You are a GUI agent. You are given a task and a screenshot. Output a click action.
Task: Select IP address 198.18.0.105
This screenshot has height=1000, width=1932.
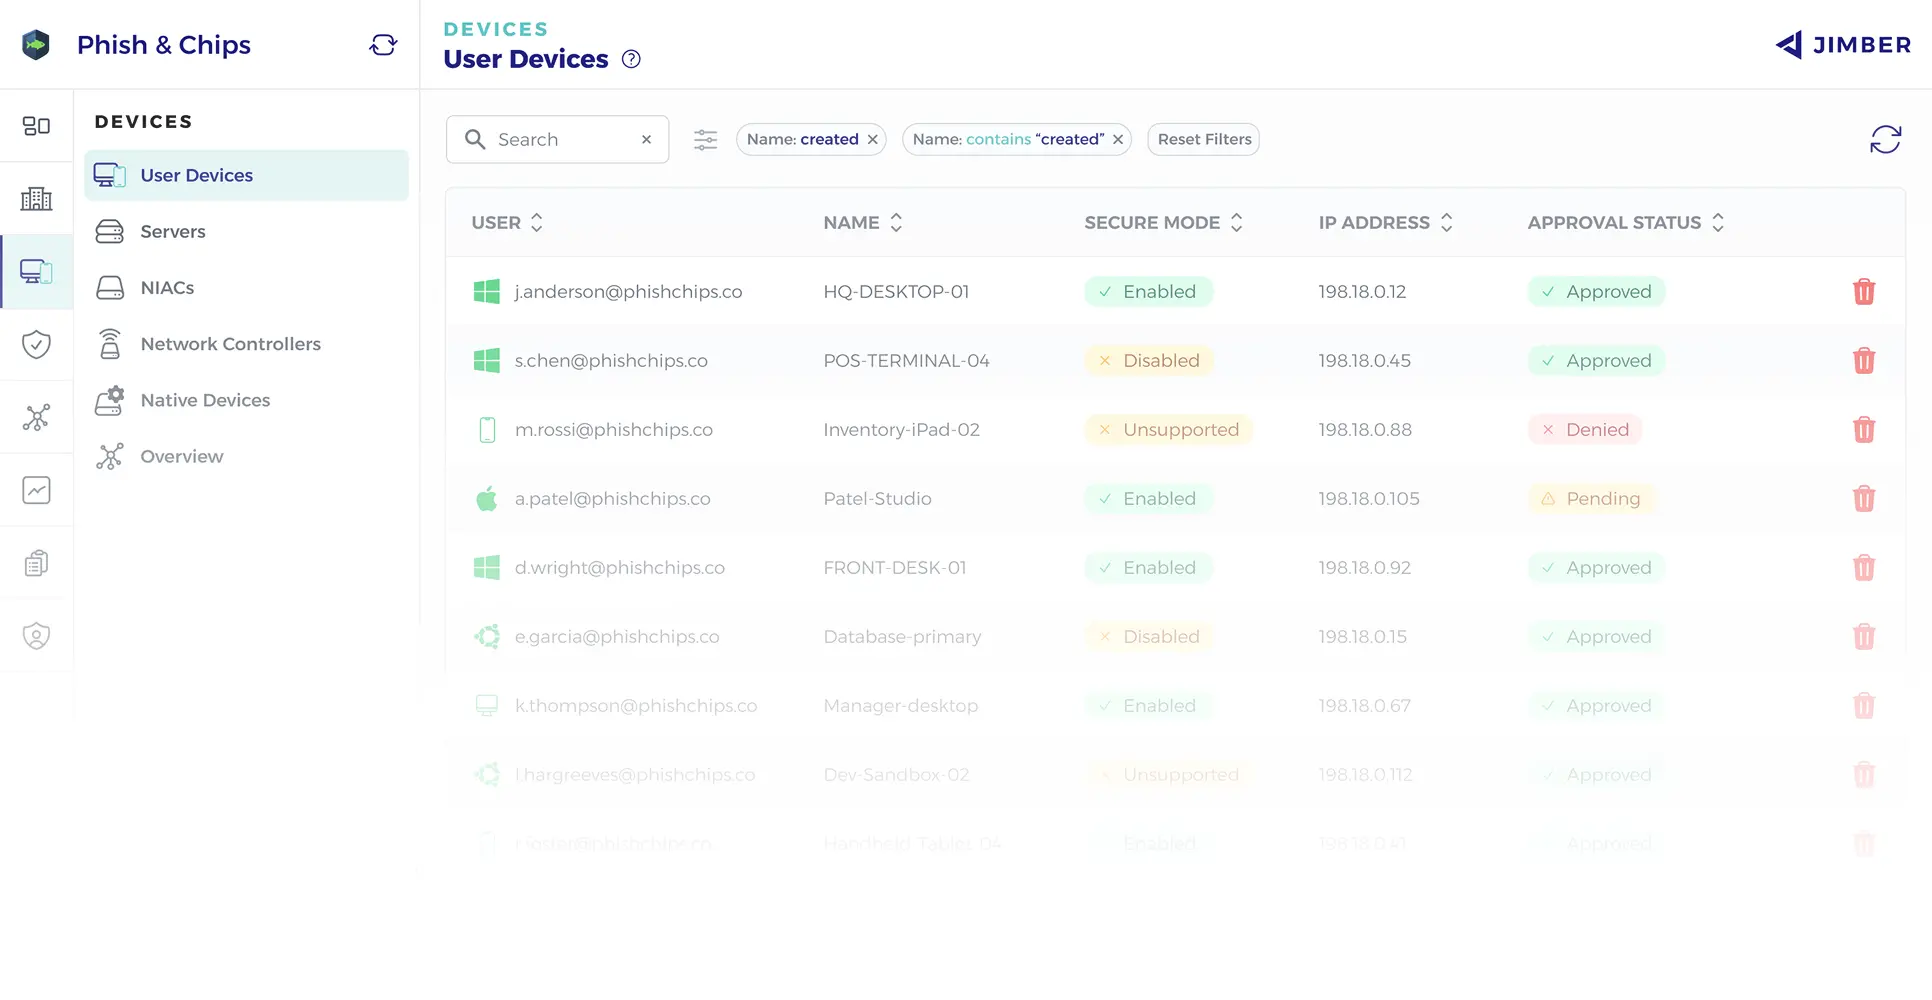click(1368, 499)
